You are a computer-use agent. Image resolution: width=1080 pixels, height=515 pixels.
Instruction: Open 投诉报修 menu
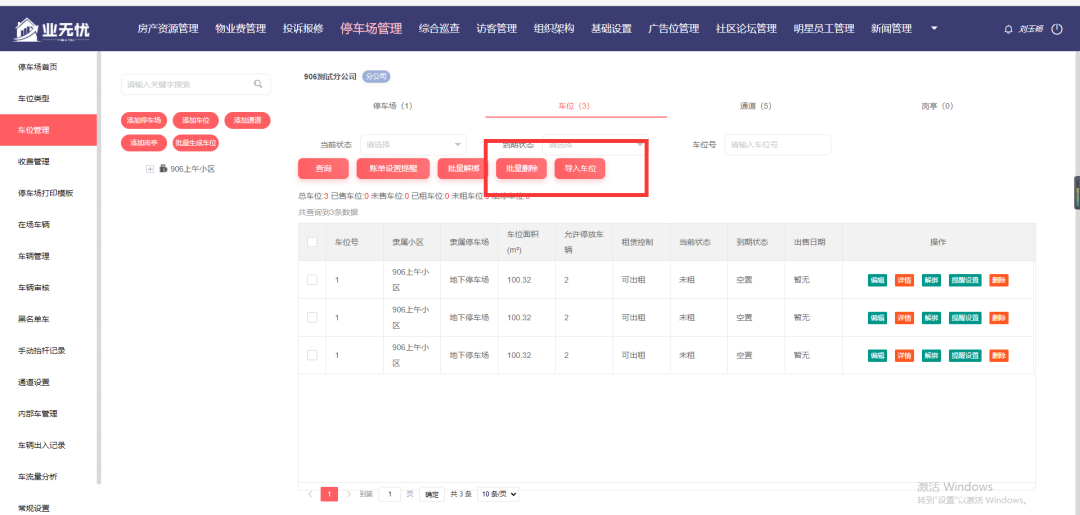coord(302,29)
